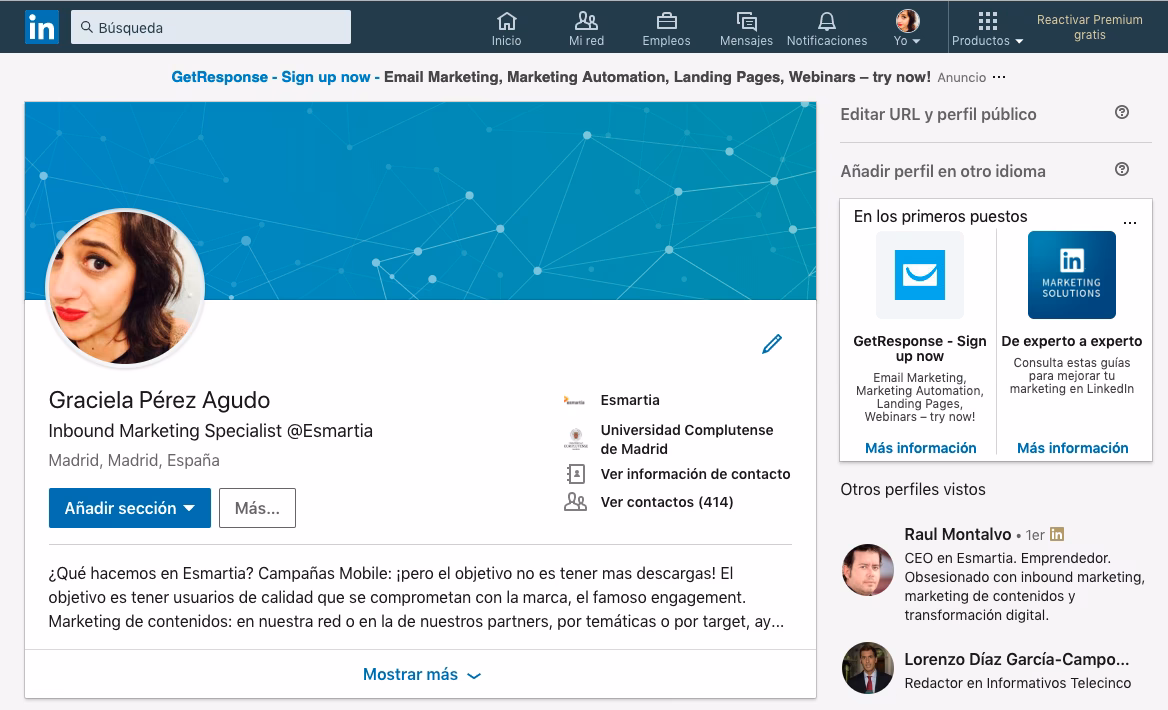Open Raul Montalvo's profile thumbnail

[x=867, y=569]
